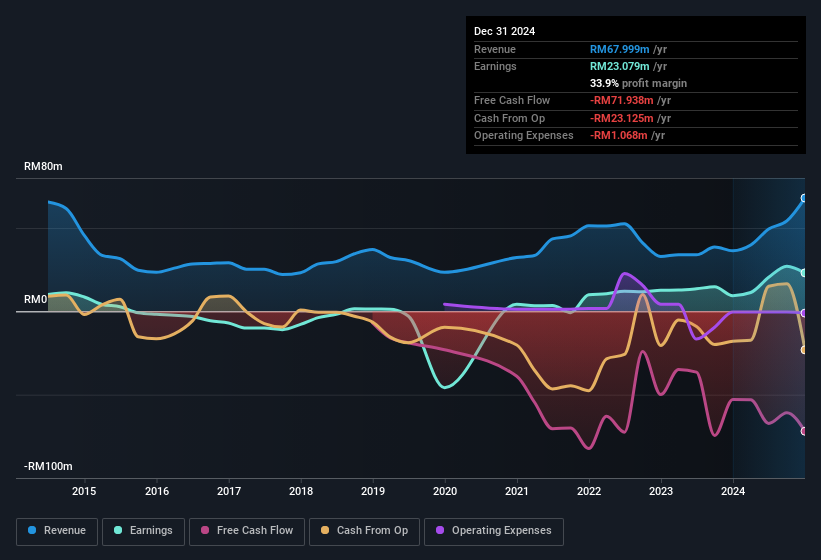
Task: Select the 2018 x-axis year label
Action: pyautogui.click(x=301, y=491)
